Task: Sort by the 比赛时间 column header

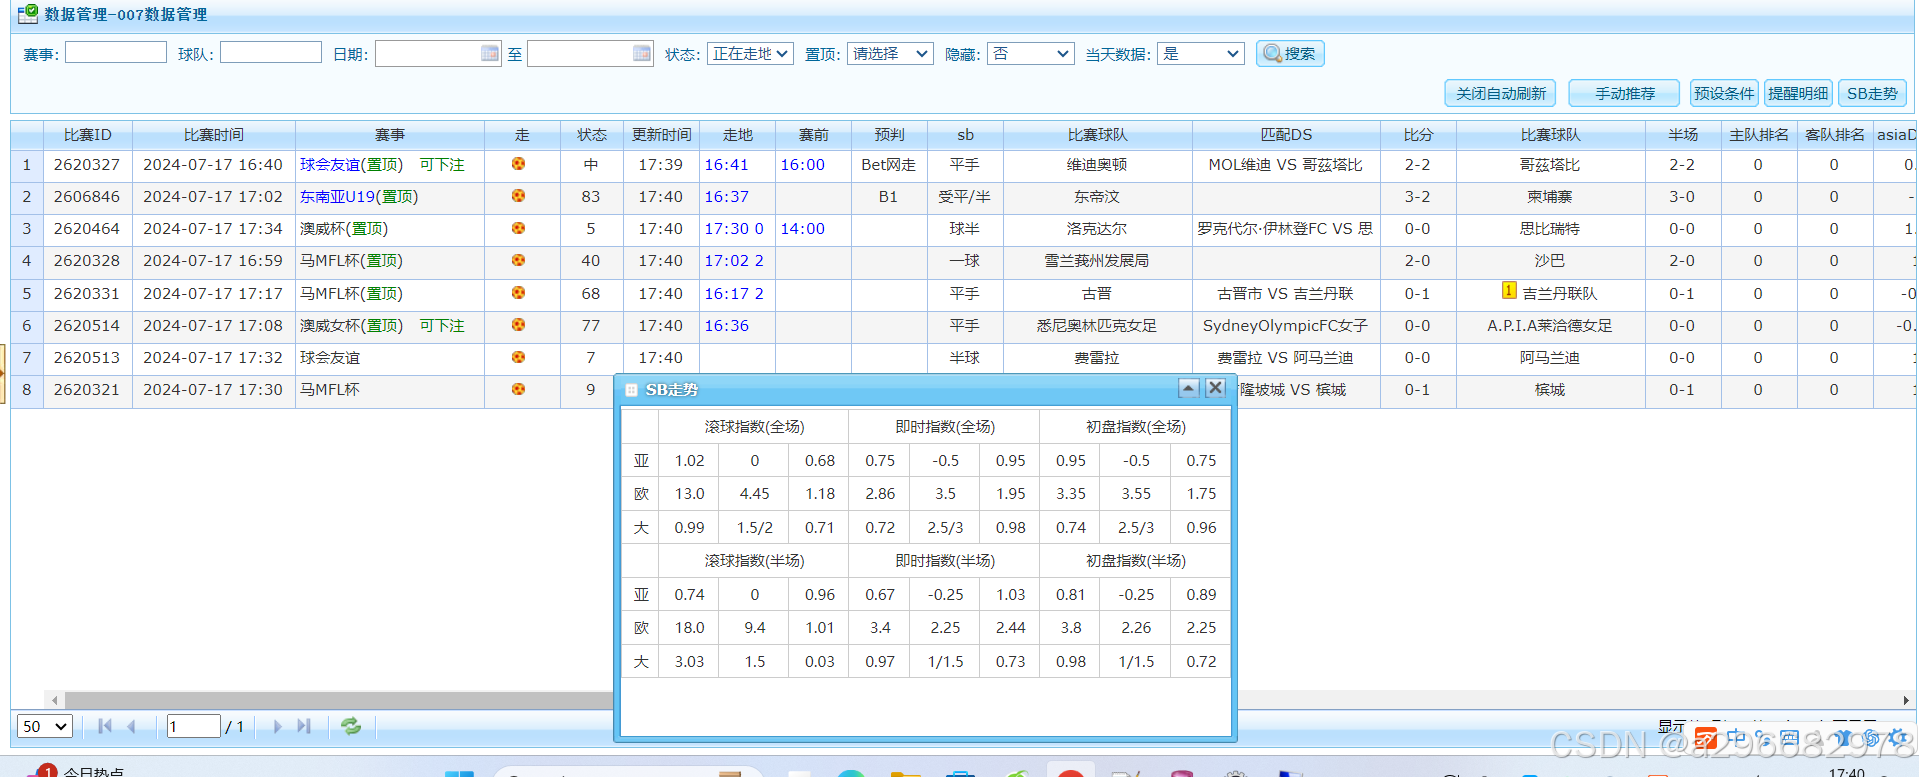Action: click(213, 135)
